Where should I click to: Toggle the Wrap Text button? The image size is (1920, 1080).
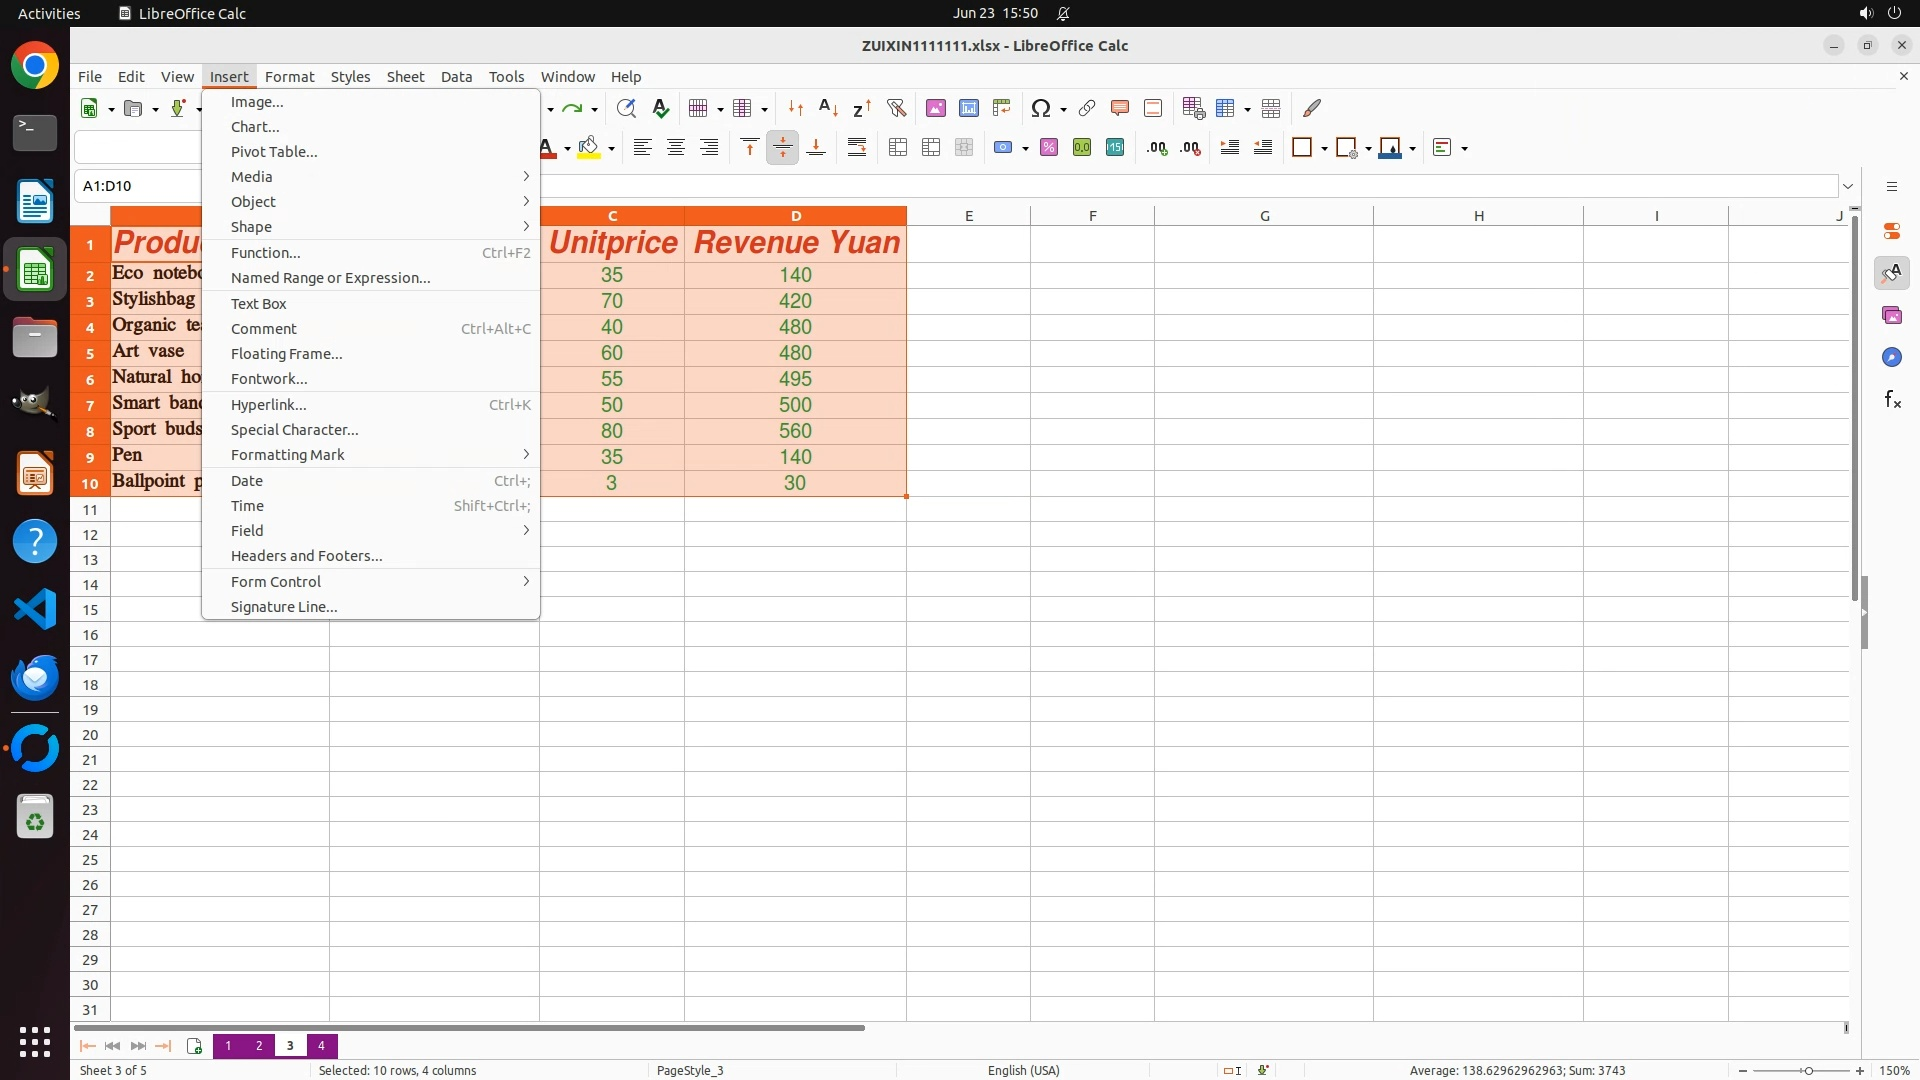click(x=857, y=148)
